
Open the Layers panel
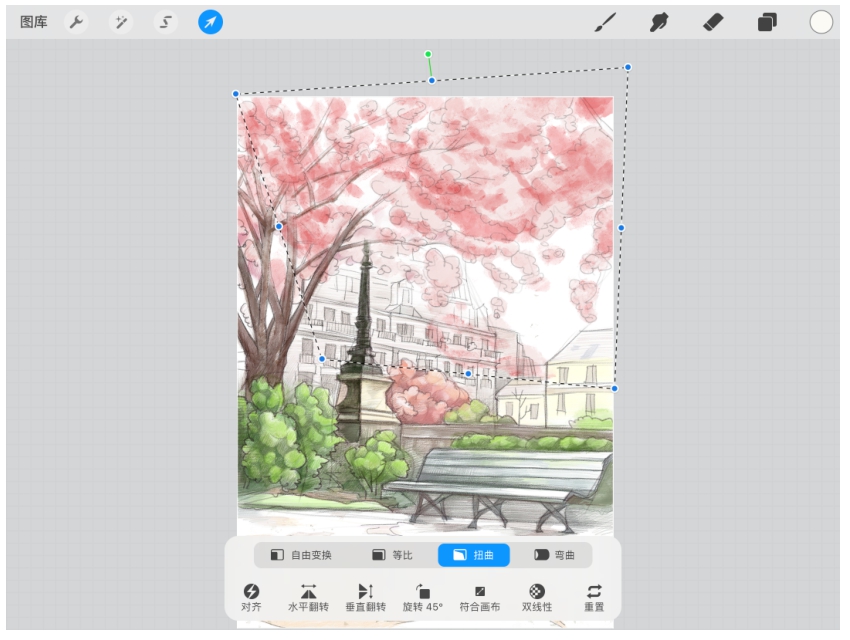[x=767, y=22]
